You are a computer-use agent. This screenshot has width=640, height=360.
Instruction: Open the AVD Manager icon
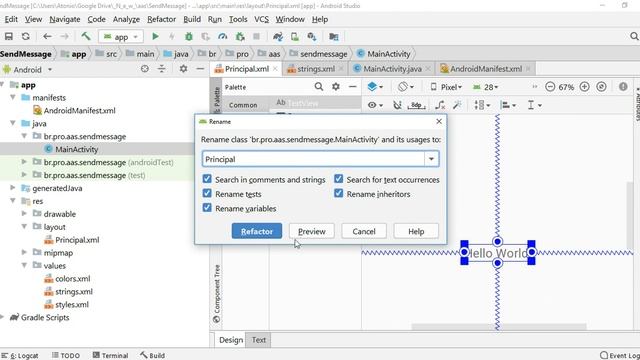295,36
